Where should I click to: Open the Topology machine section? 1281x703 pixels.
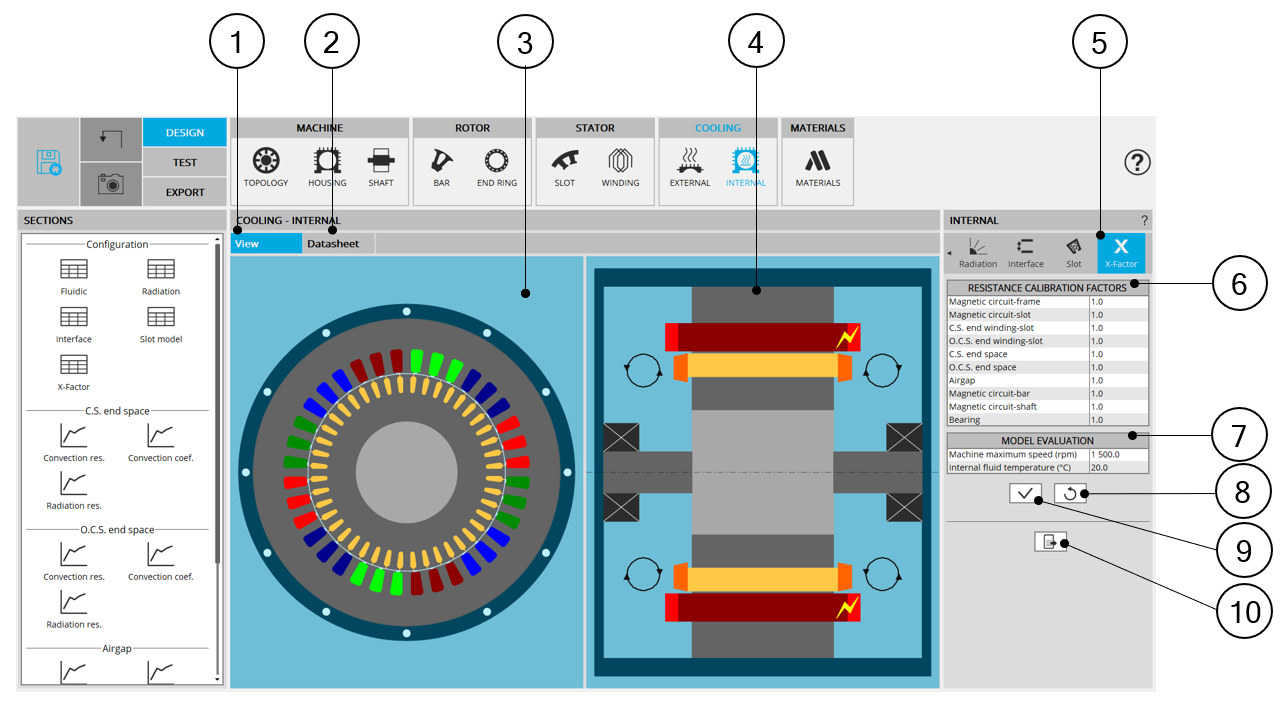[x=265, y=166]
